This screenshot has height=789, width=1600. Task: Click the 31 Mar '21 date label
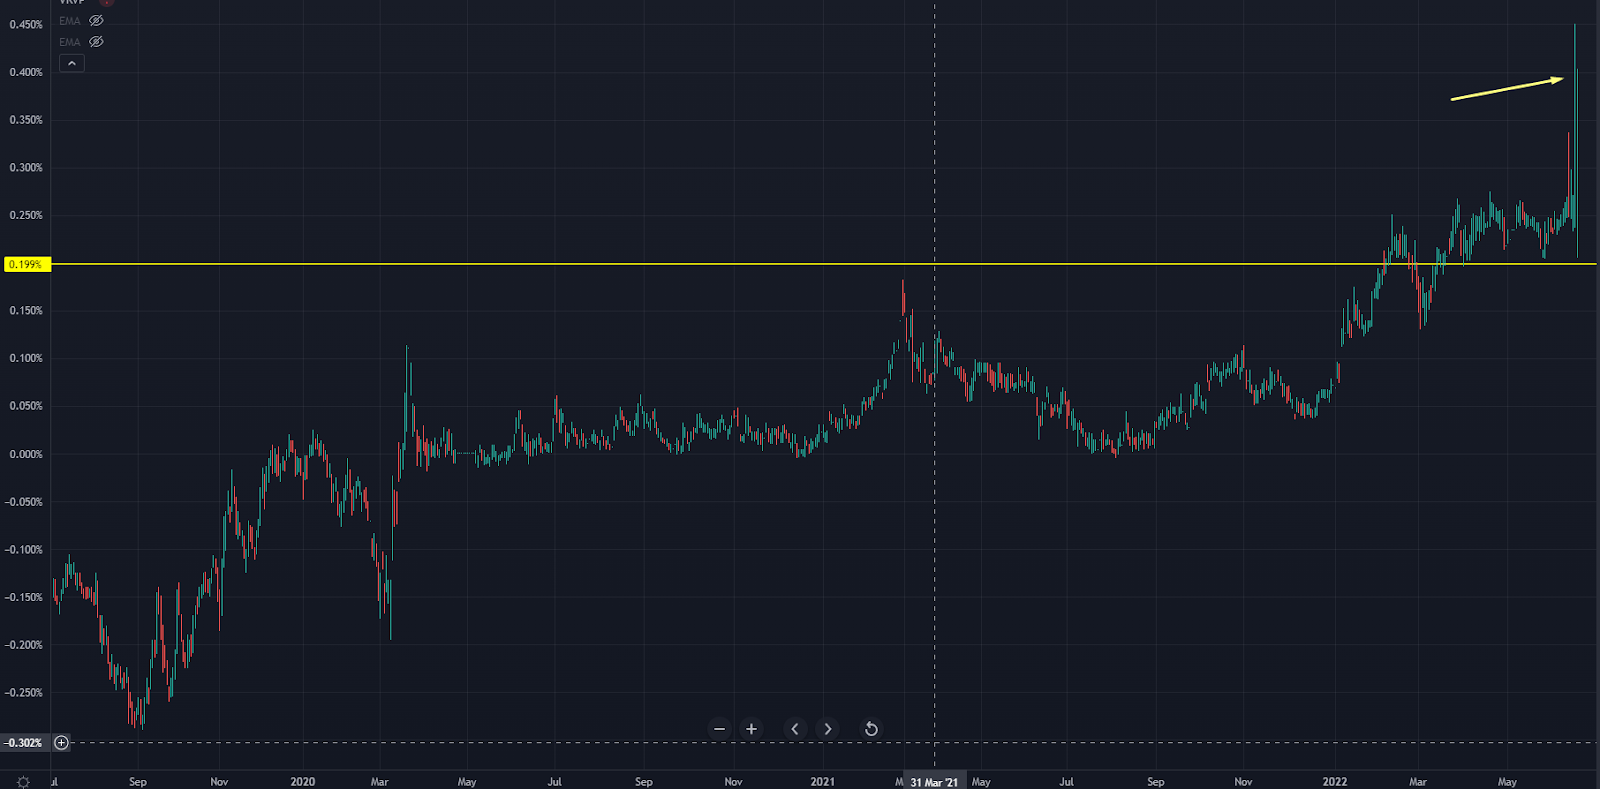[x=934, y=782]
